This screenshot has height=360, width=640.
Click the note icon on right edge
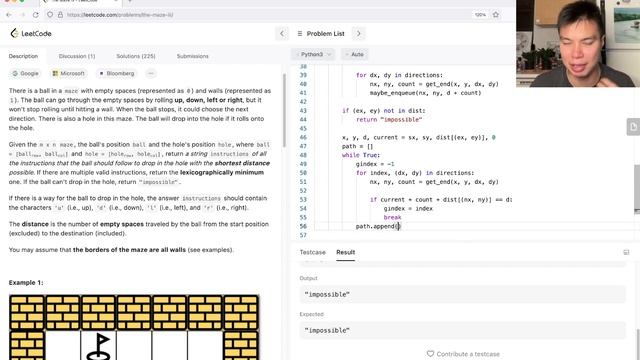[633, 127]
